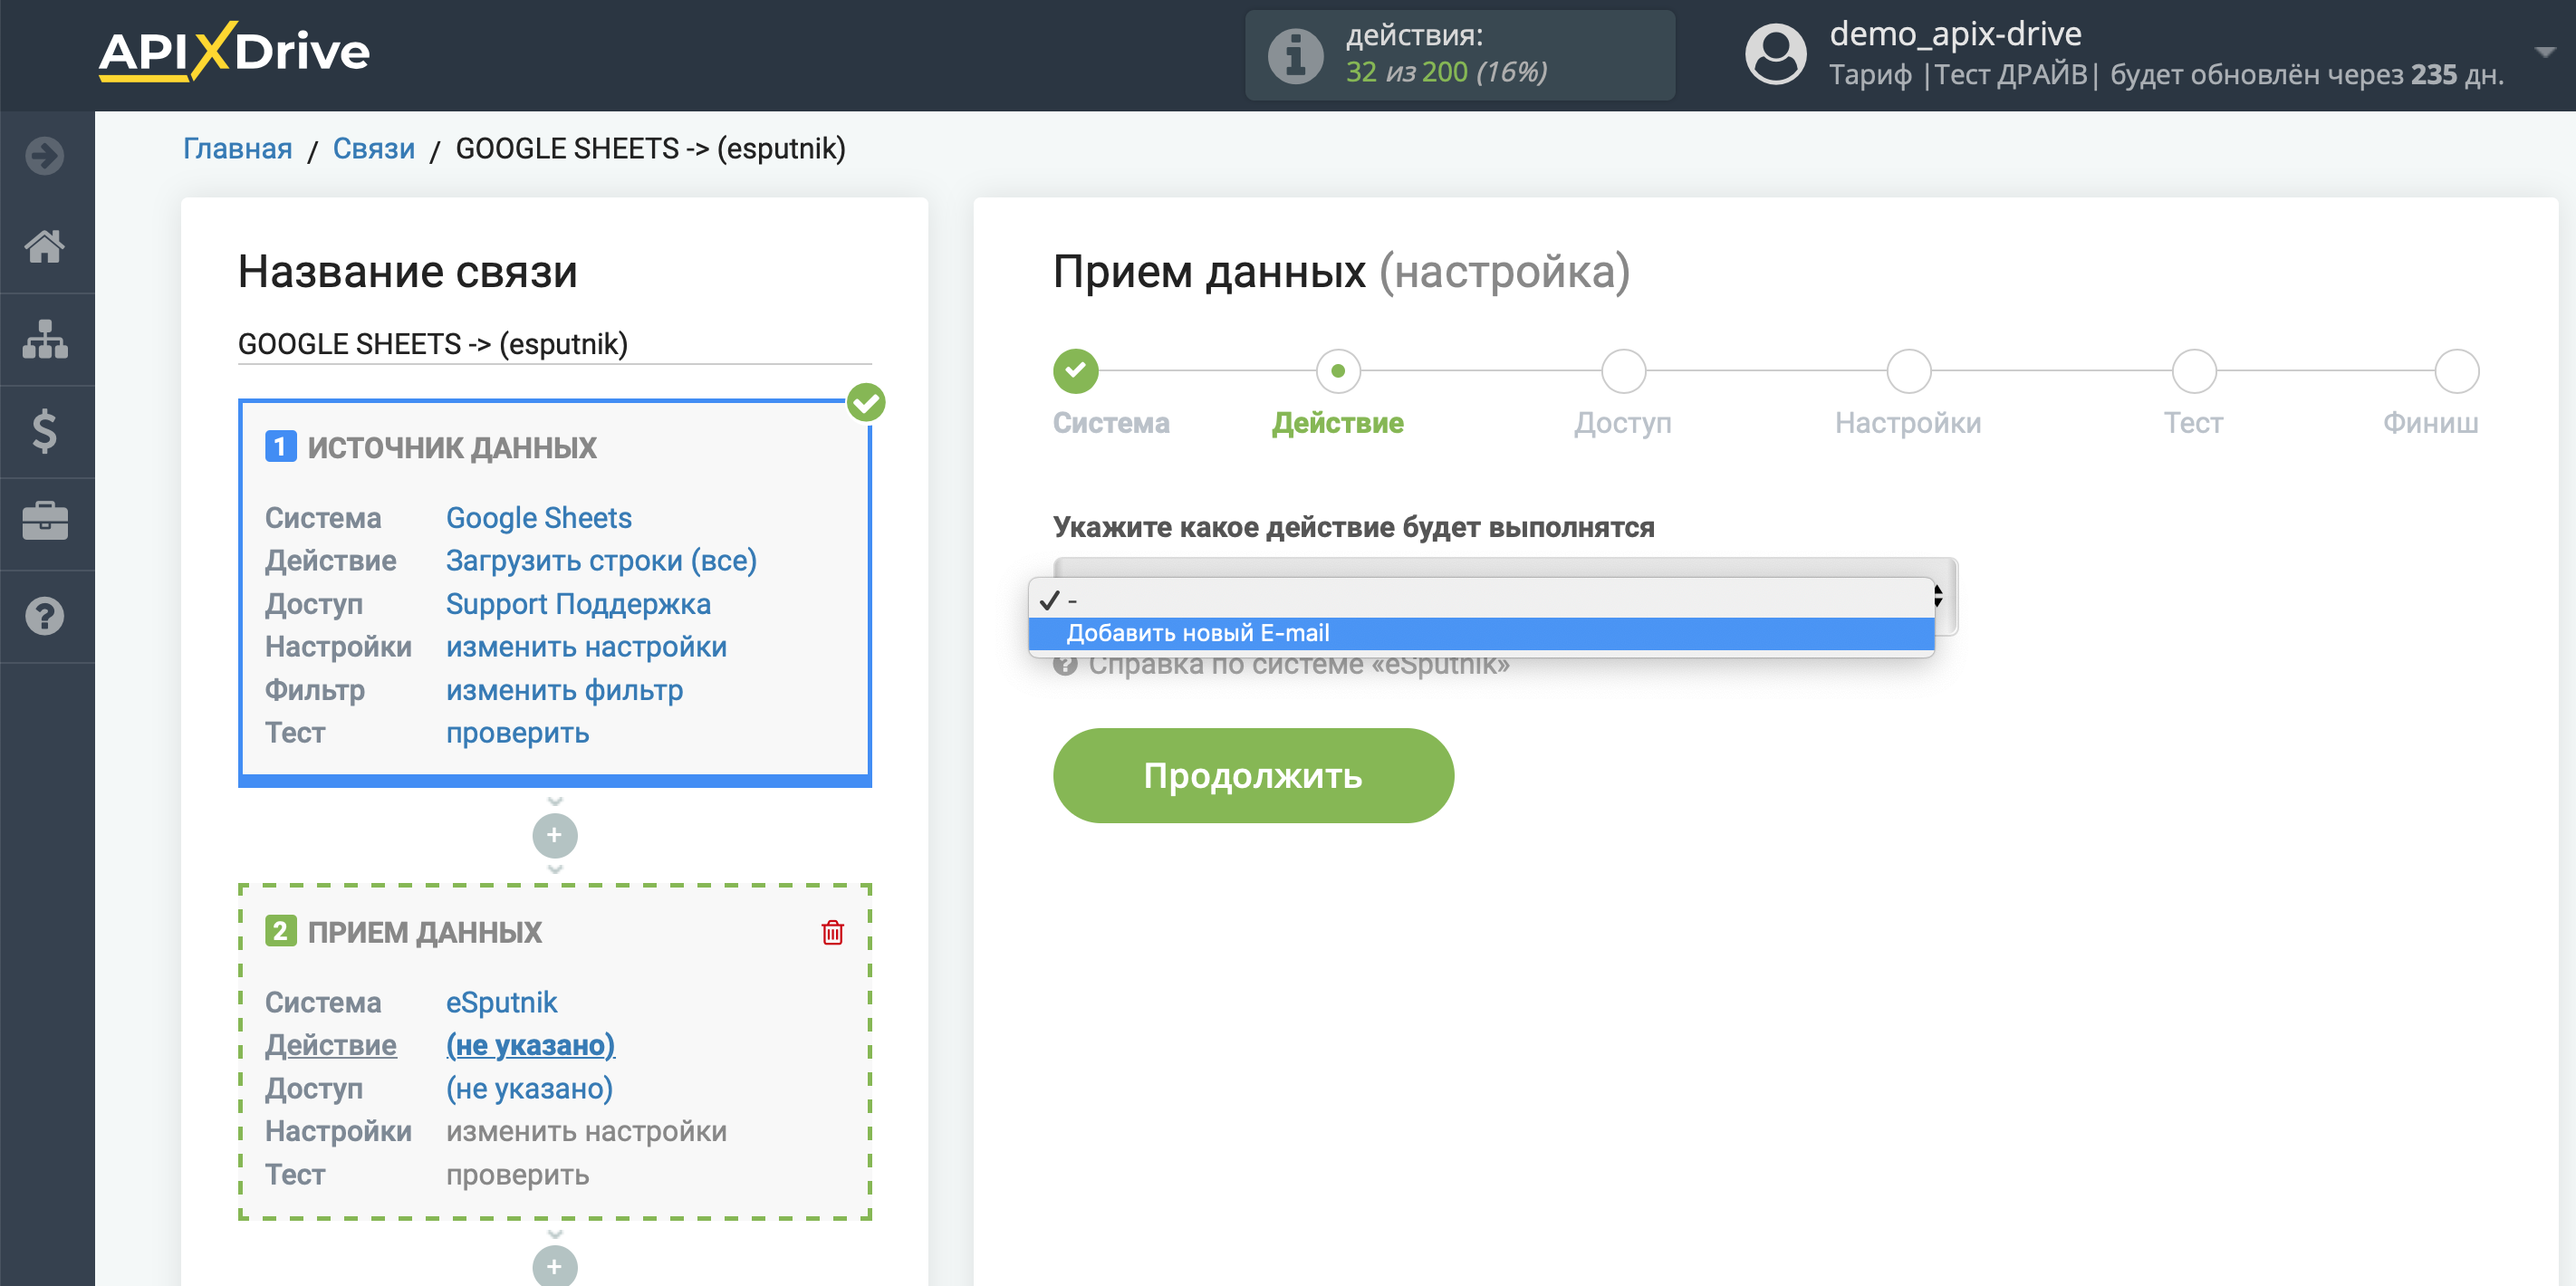Click the actions info icon
2576x1286 pixels.
tap(1296, 55)
